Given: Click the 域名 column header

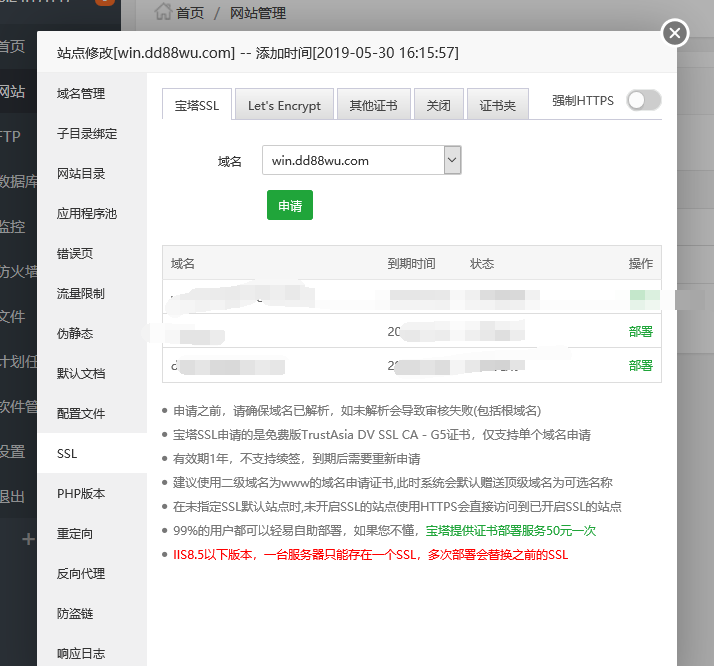Looking at the screenshot, I should pos(183,264).
